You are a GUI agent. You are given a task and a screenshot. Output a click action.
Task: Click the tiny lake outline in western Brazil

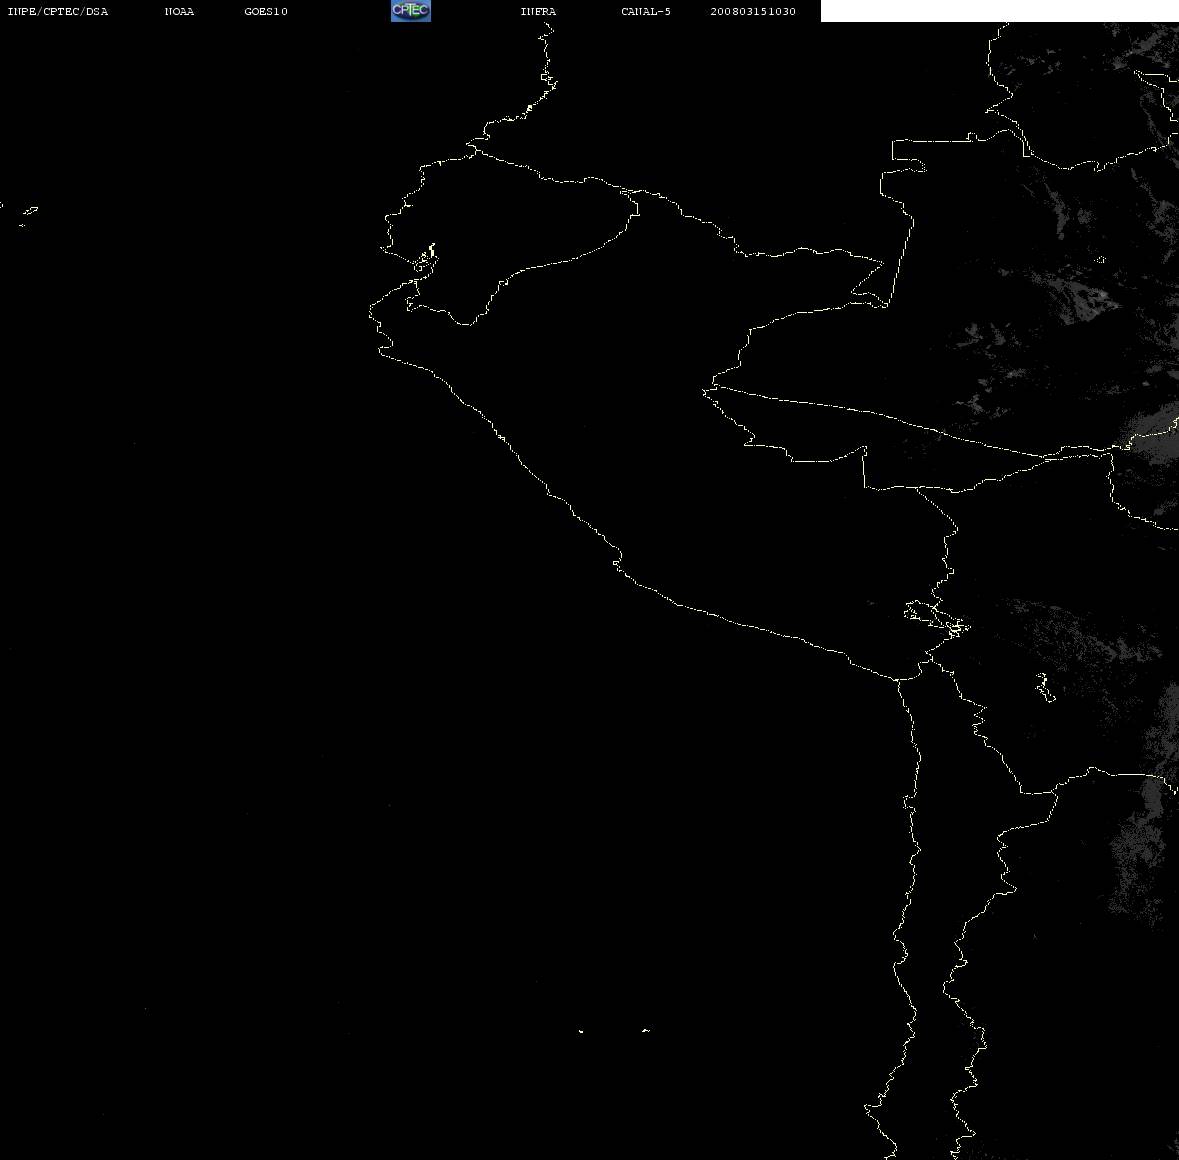(1100, 259)
